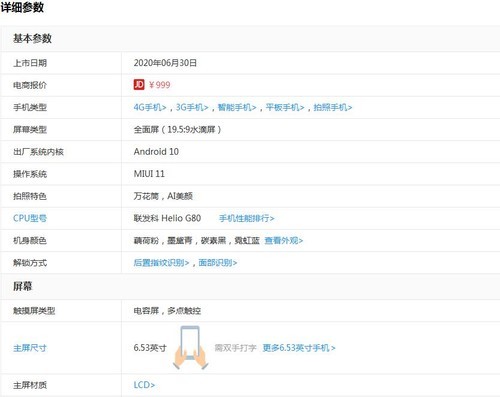
Task: Click the 操作系统 row label
Action: (30, 174)
